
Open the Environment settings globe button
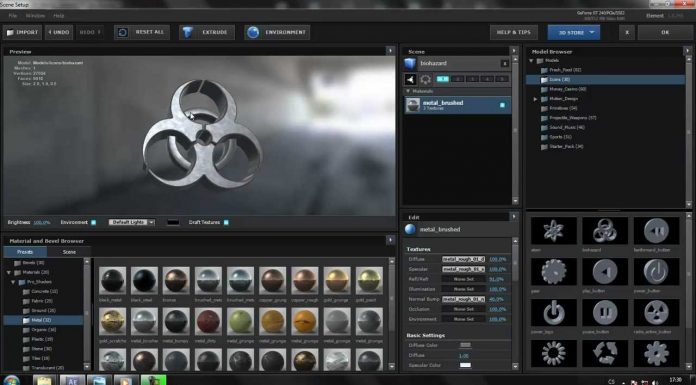[277, 32]
